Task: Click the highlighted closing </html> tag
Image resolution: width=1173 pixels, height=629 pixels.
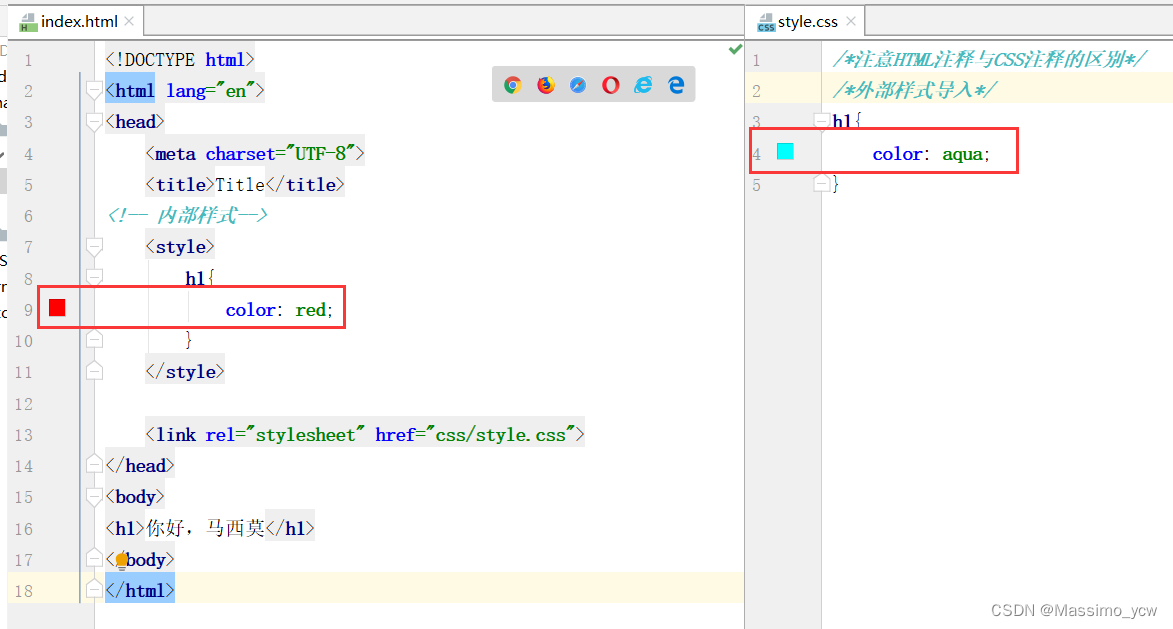Action: click(x=140, y=590)
